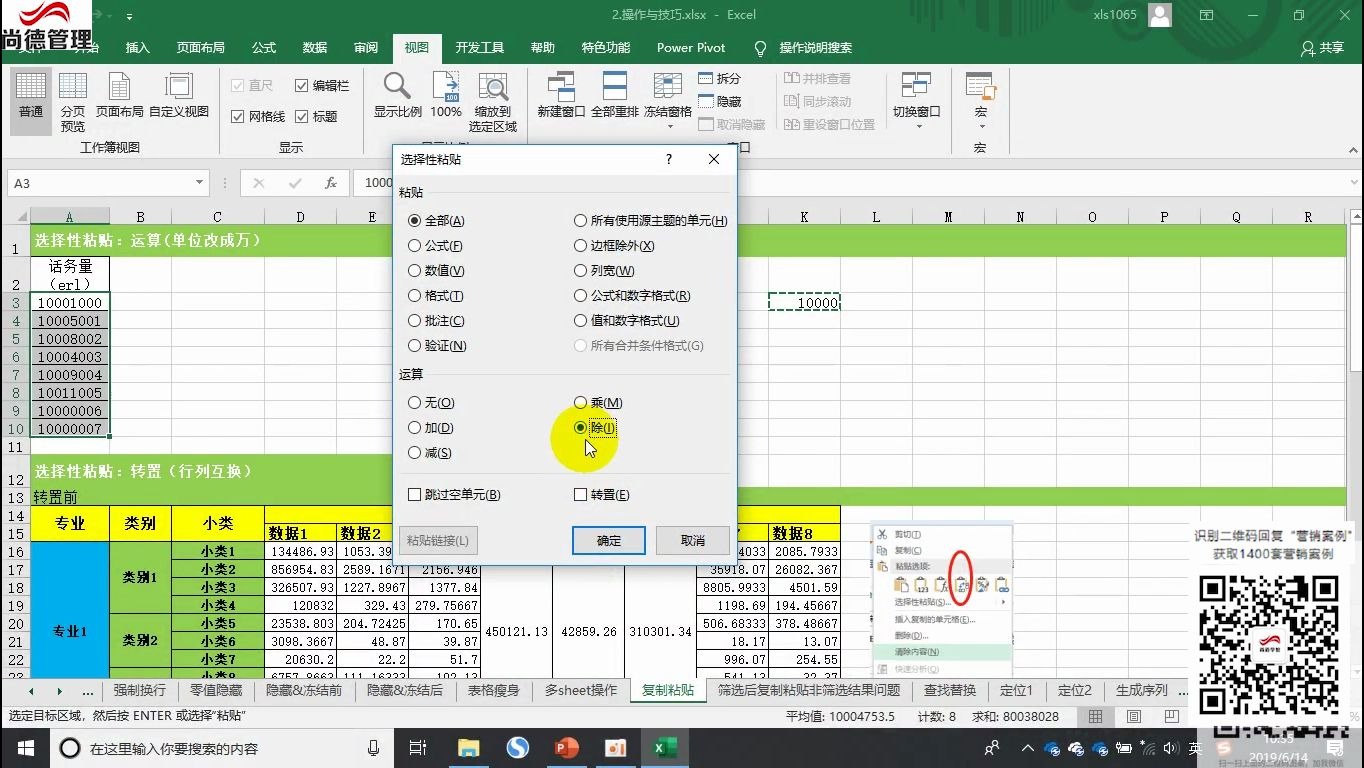
Task: Select paste Formulas (公式) radio
Action: click(x=435, y=246)
